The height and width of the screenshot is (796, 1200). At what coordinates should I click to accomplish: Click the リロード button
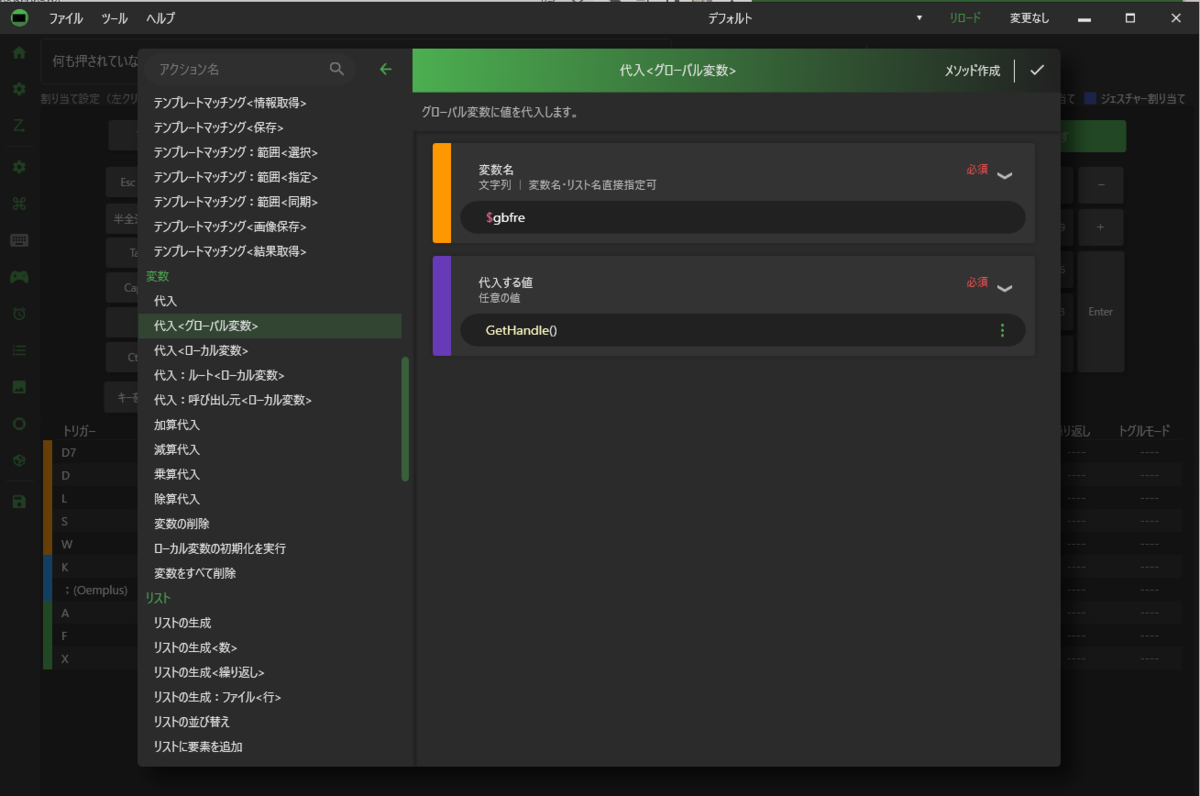pyautogui.click(x=965, y=18)
